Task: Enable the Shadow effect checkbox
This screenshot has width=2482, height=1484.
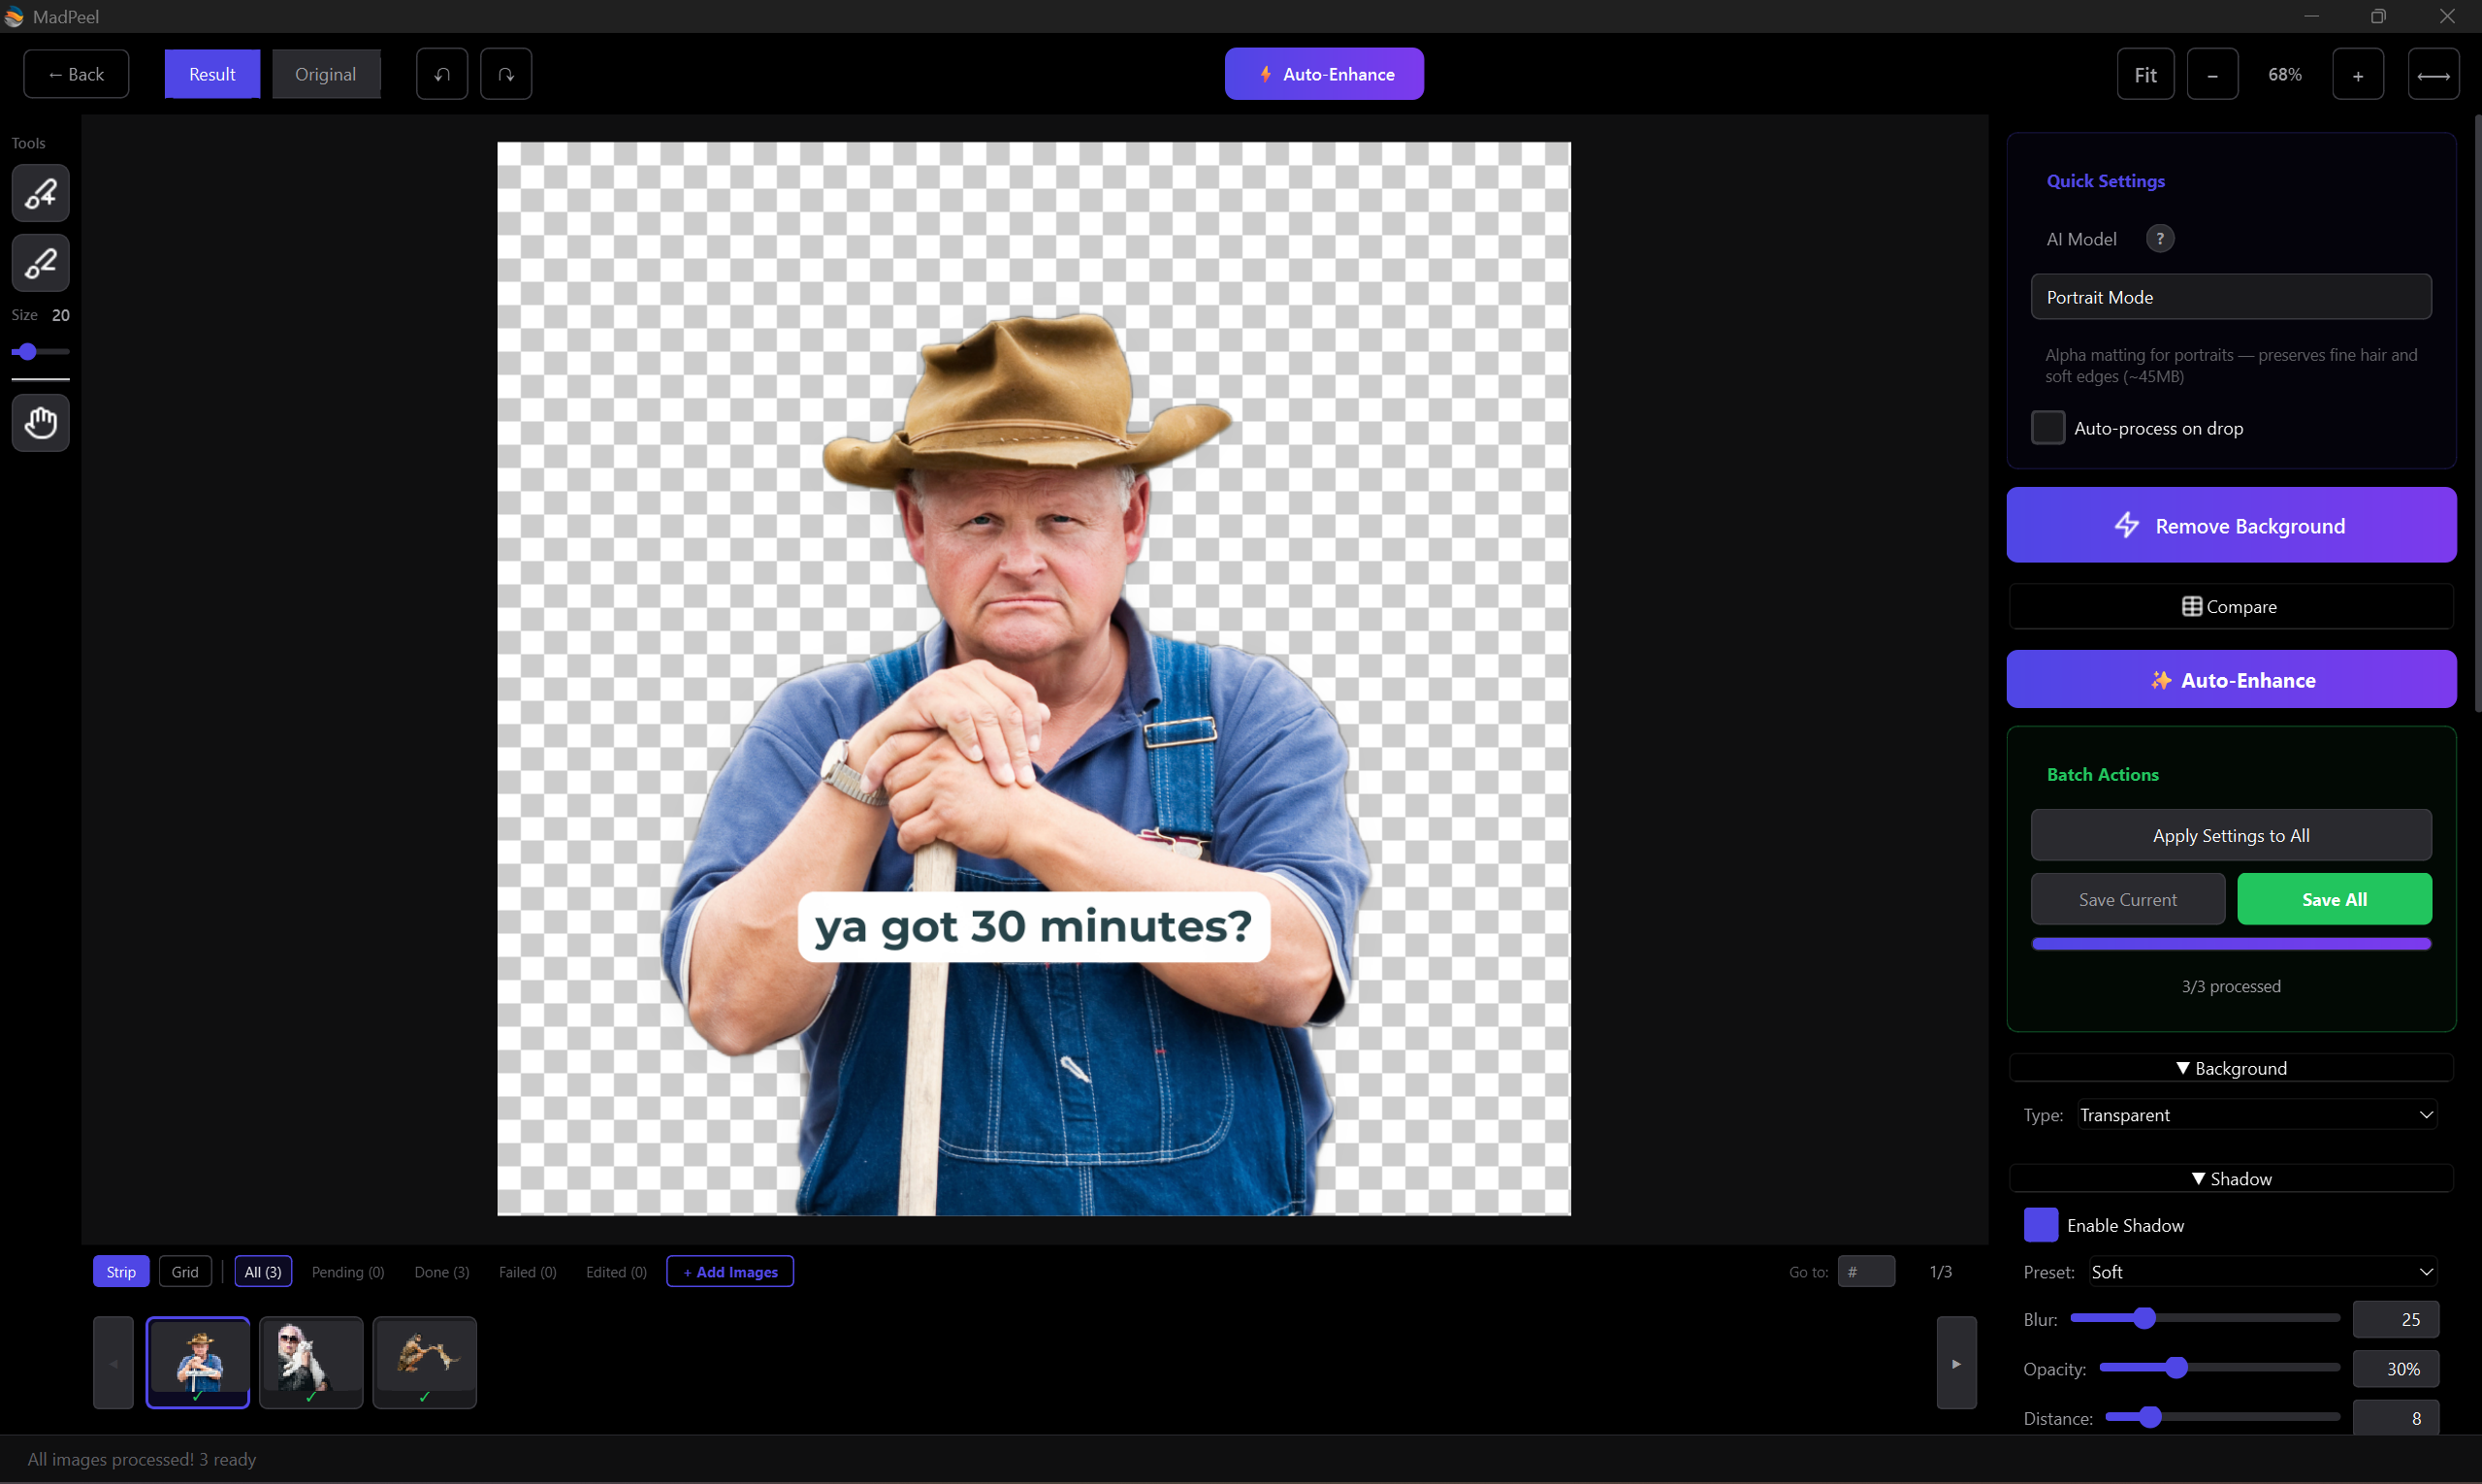Action: click(2042, 1224)
